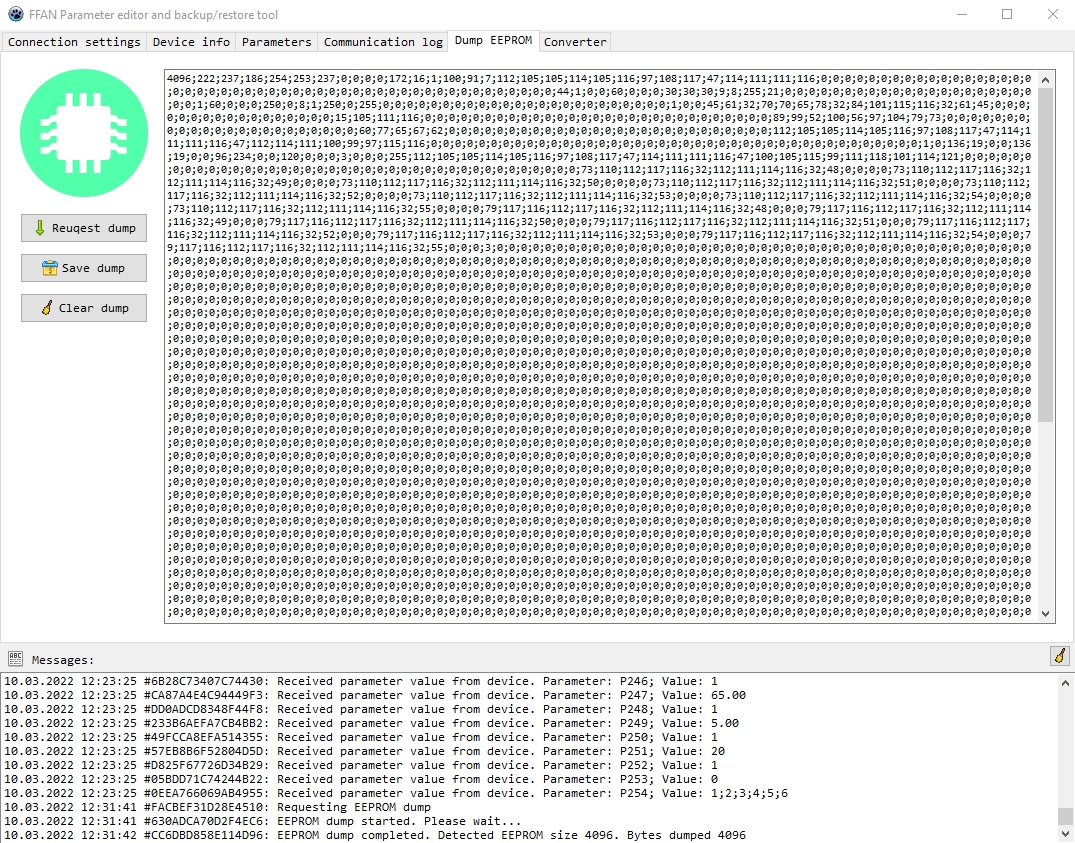Click the messages log scrollbar down arrow

coord(1065,834)
